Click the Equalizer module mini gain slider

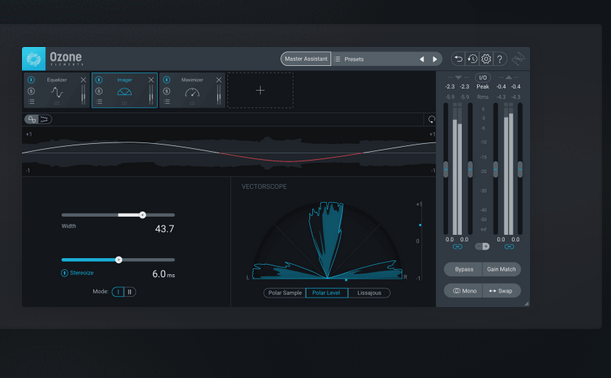click(83, 94)
